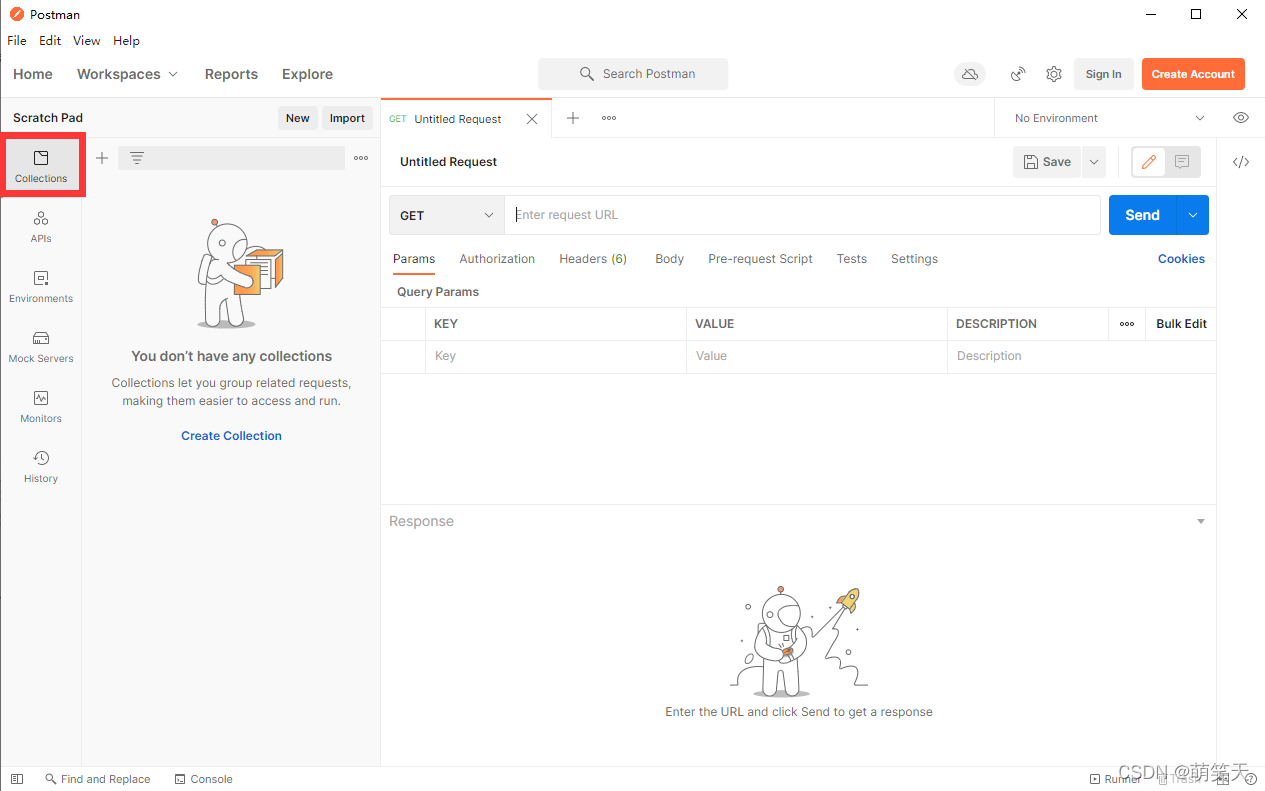
Task: Click the Description cell in query params
Action: [1081, 356]
